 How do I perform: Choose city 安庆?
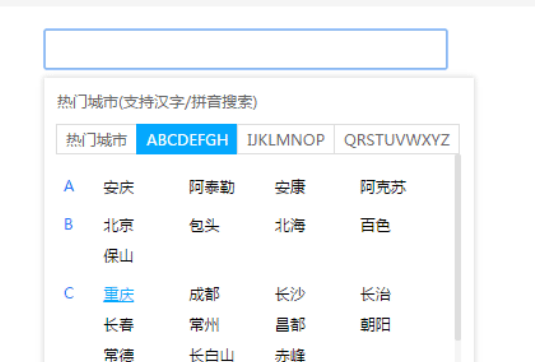[119, 188]
